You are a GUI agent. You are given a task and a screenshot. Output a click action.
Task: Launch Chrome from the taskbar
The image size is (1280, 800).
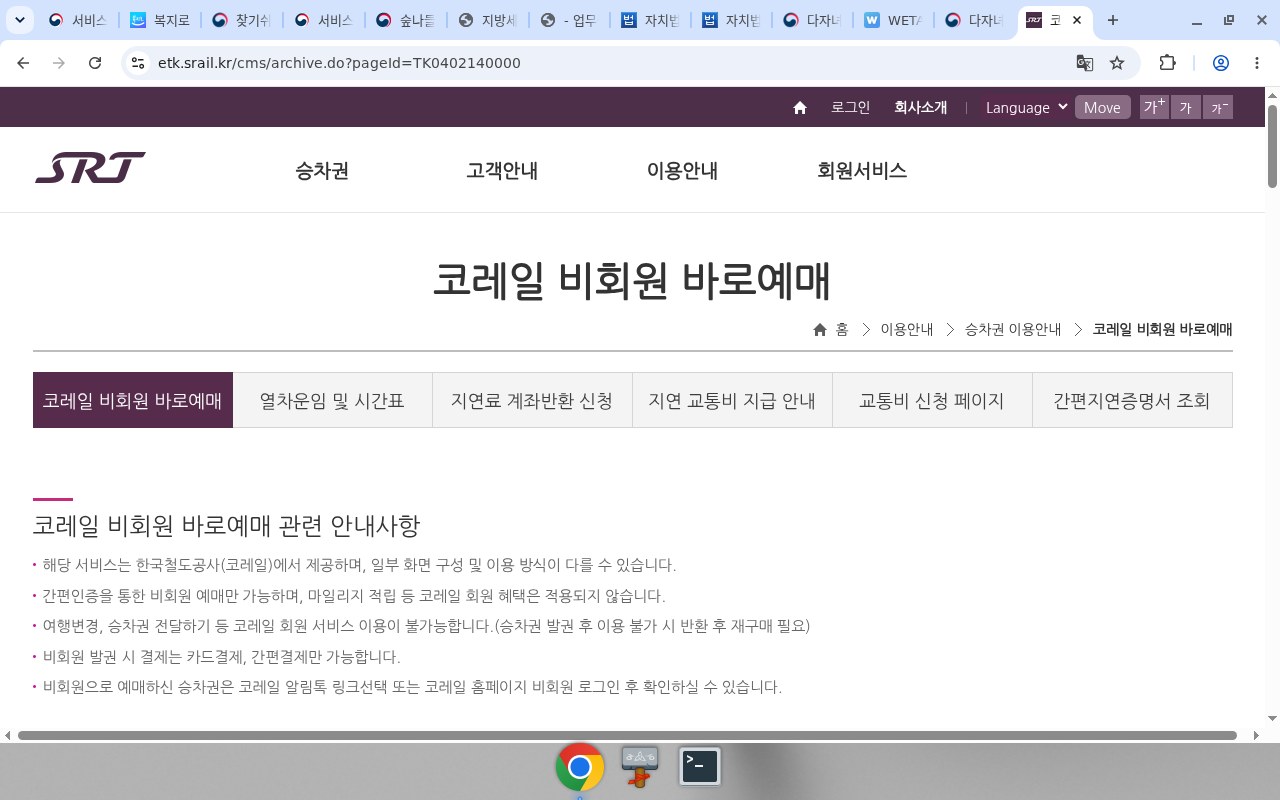tap(580, 767)
